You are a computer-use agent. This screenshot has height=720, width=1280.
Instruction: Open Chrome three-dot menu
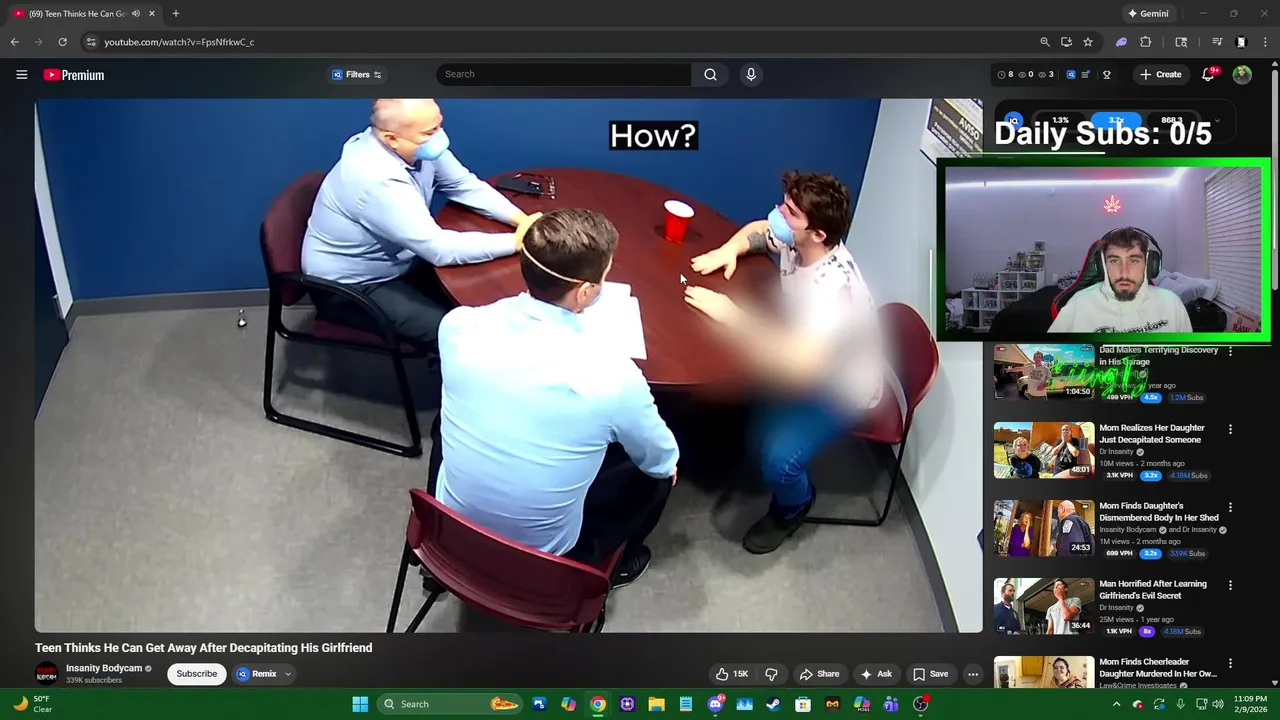1265,42
